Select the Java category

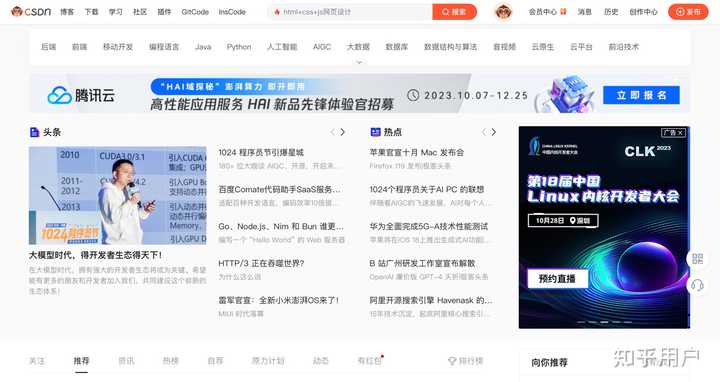click(x=203, y=47)
